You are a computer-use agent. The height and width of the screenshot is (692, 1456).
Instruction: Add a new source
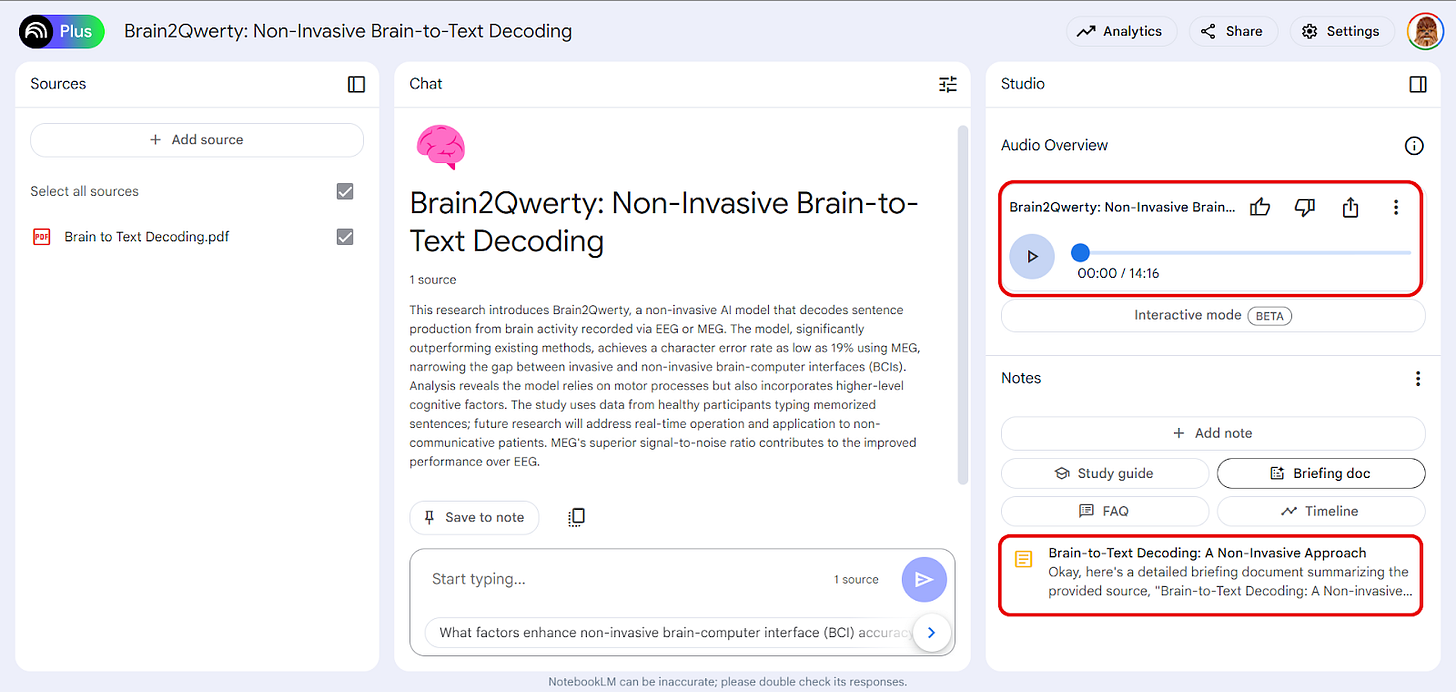(x=197, y=140)
